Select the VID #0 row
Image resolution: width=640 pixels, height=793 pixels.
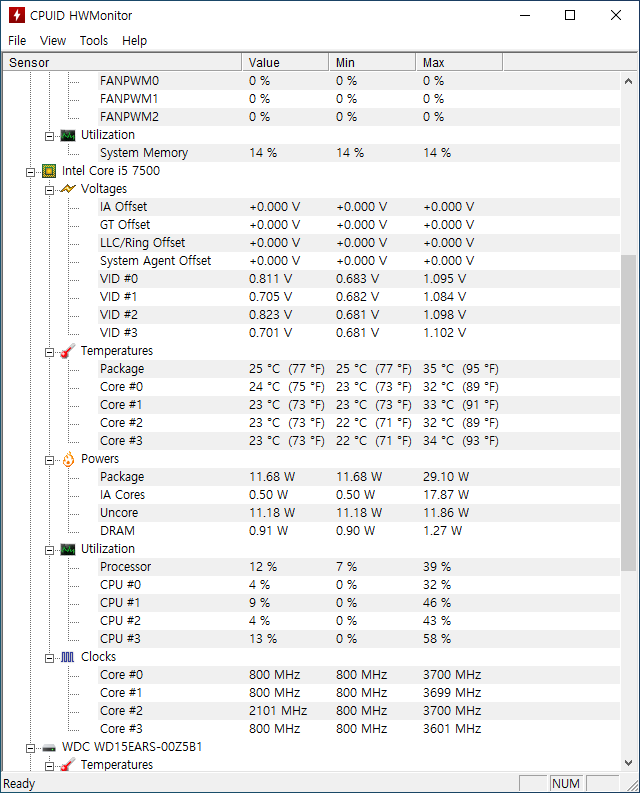359,279
